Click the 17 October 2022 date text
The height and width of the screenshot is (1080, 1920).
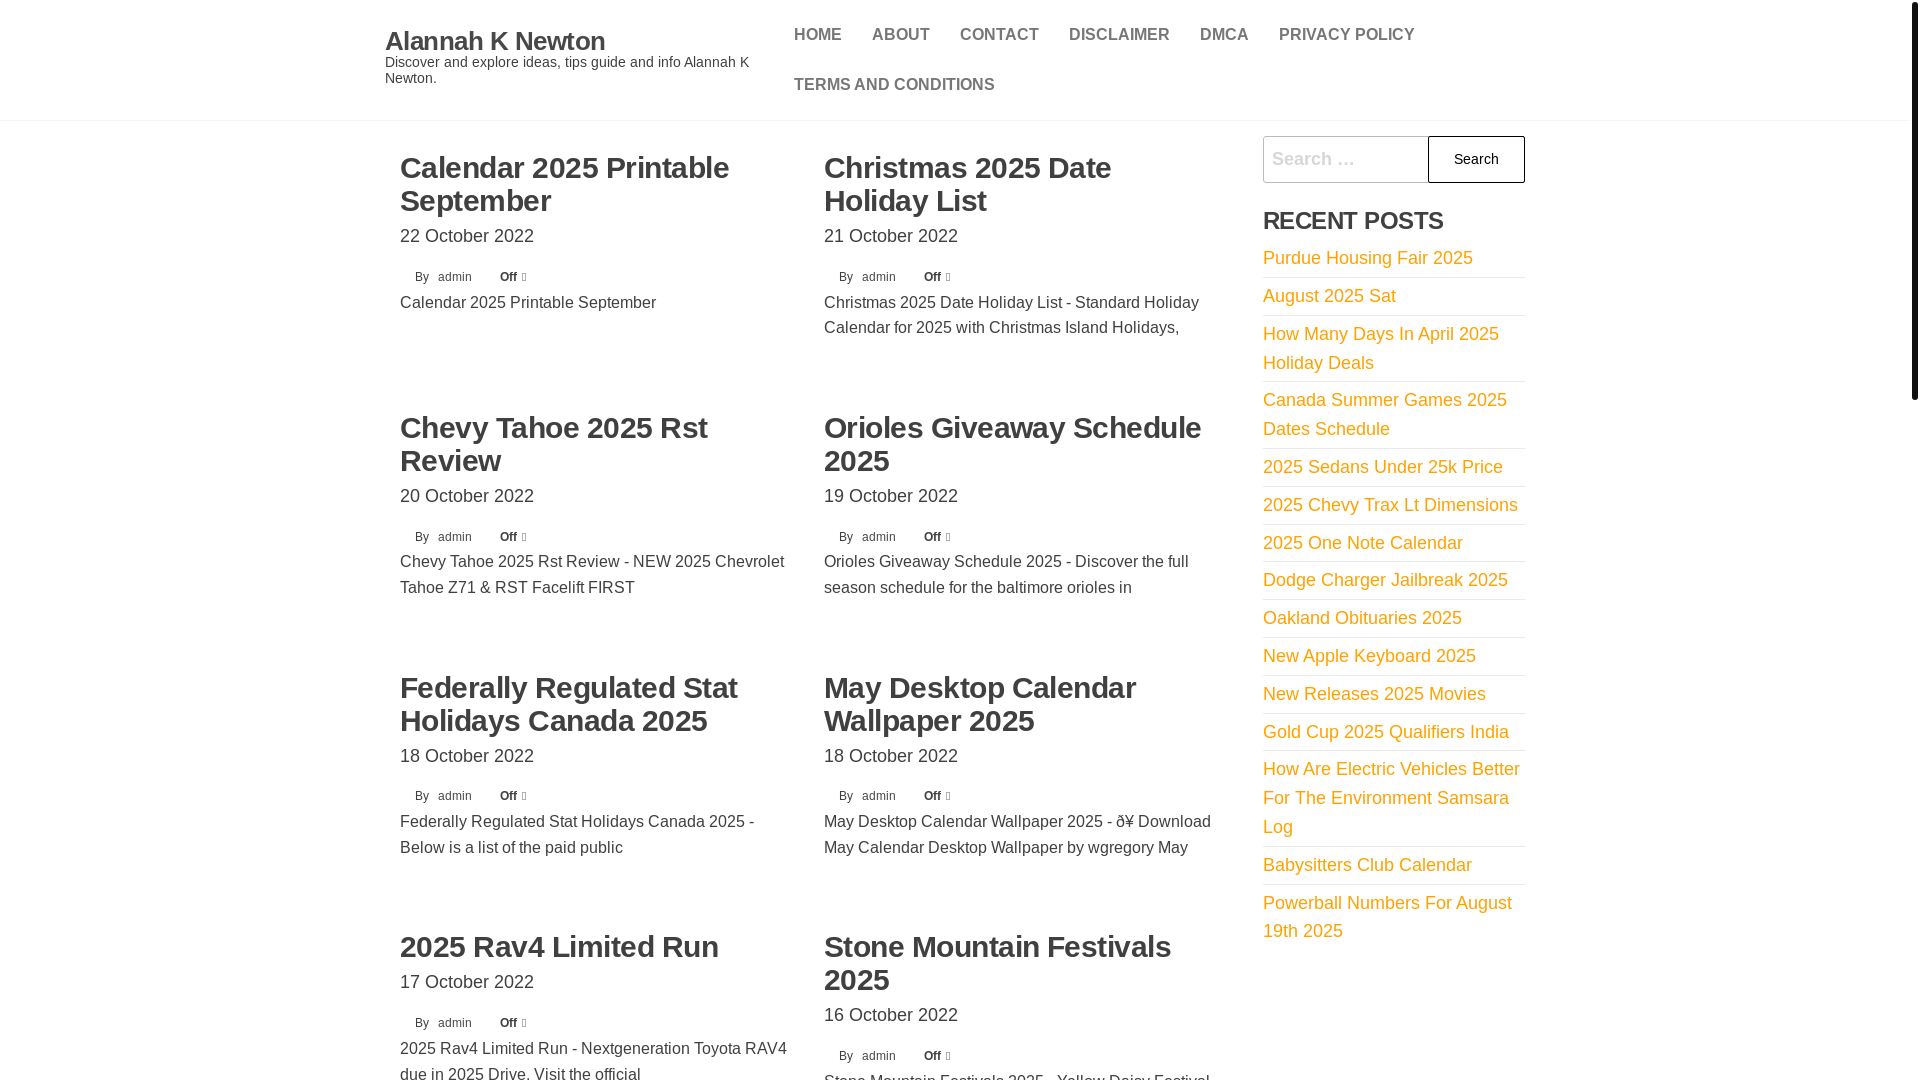pos(467,982)
